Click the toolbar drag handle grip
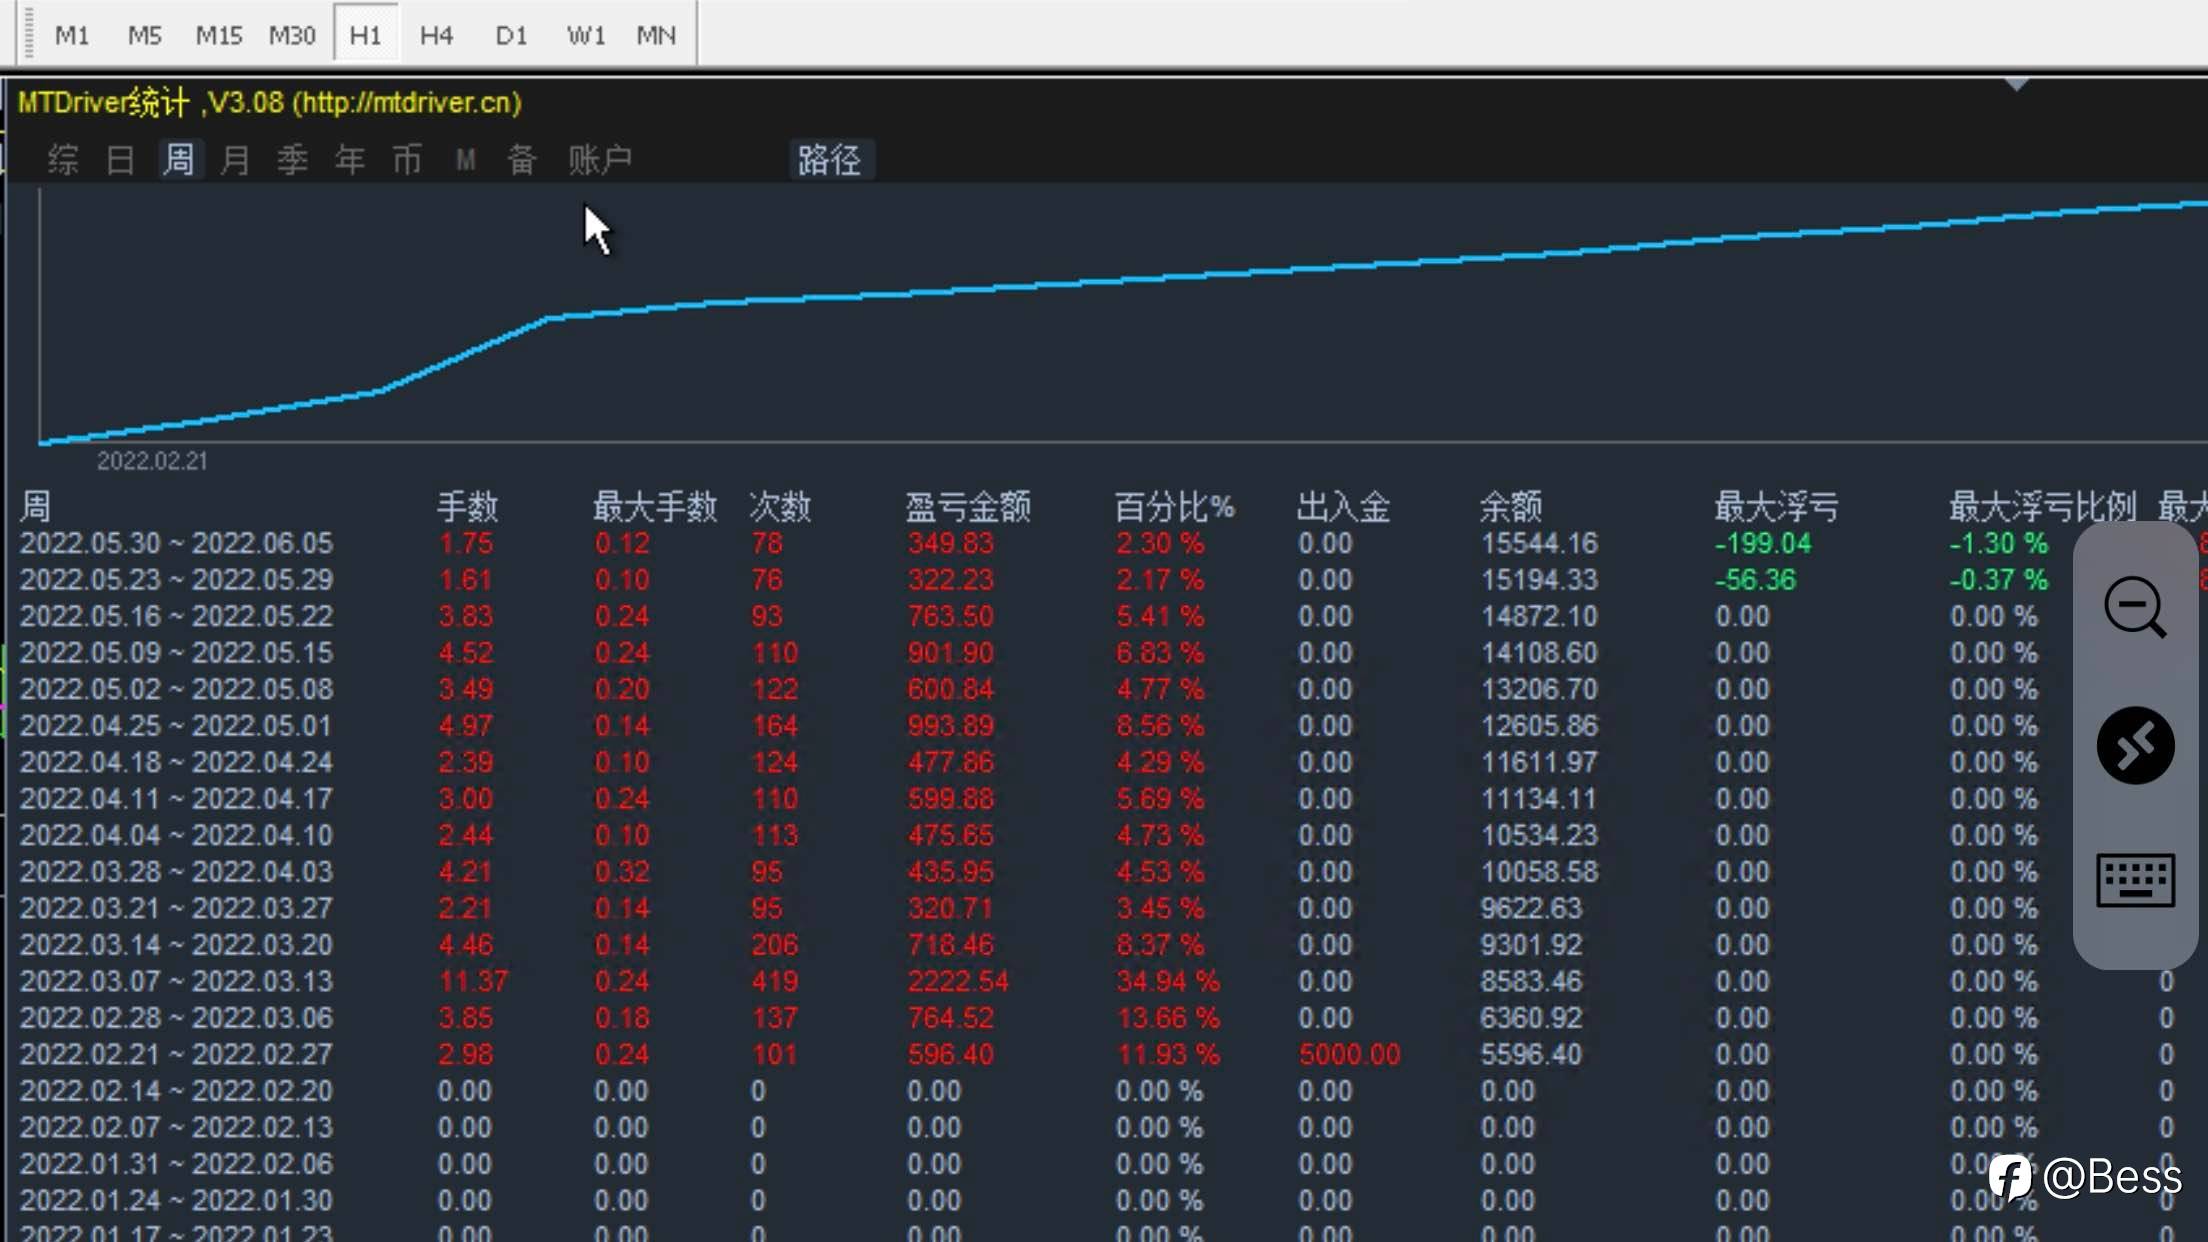 (x=29, y=33)
